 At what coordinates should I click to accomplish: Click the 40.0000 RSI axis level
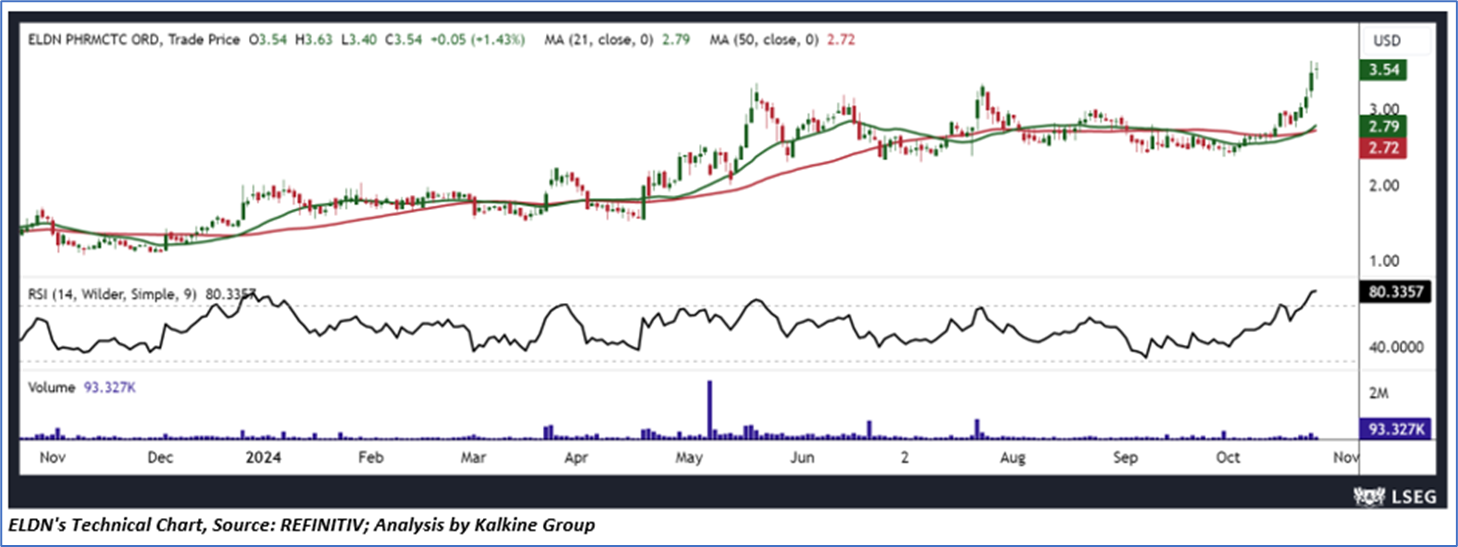click(x=1394, y=348)
